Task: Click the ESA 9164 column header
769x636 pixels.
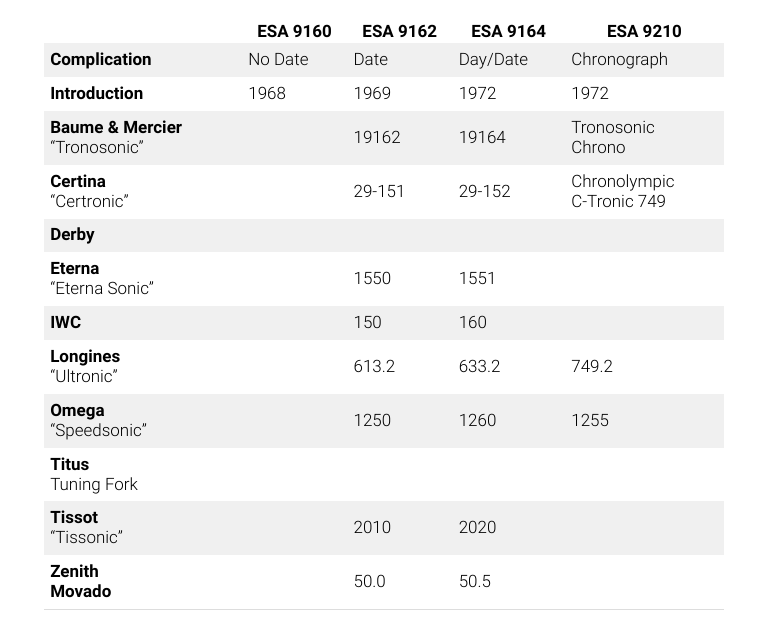Action: [508, 31]
